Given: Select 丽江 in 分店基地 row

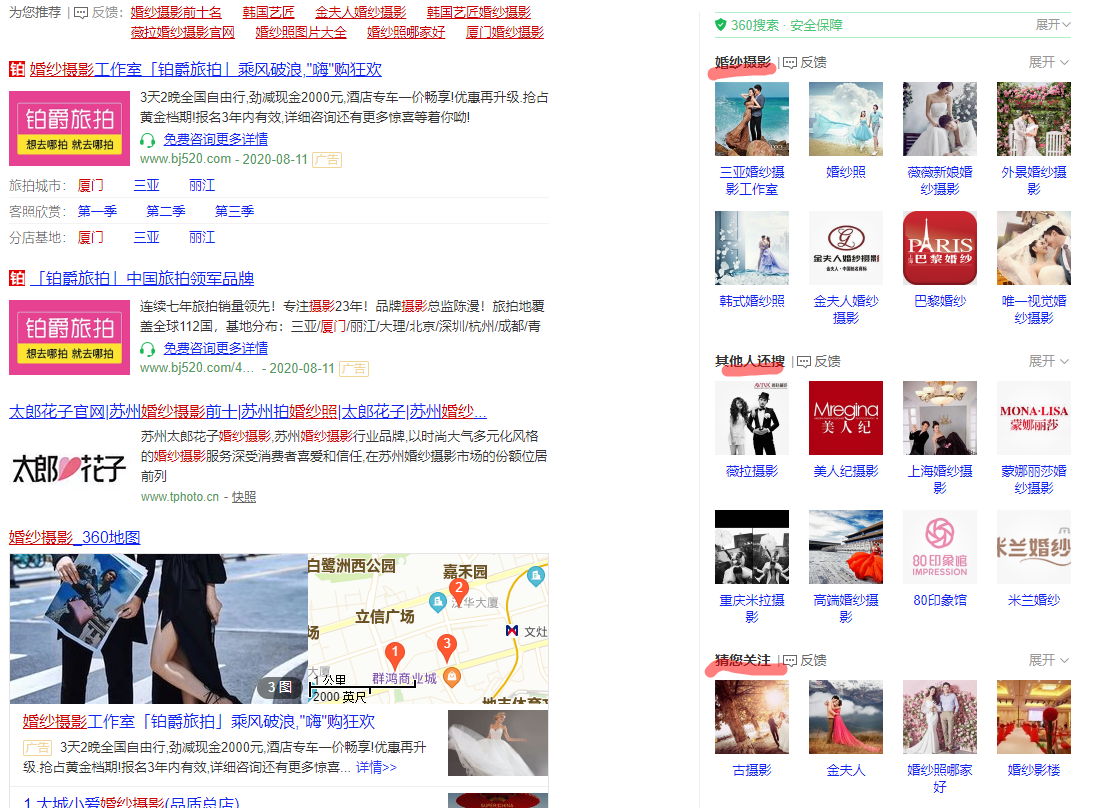Looking at the screenshot, I should (202, 237).
